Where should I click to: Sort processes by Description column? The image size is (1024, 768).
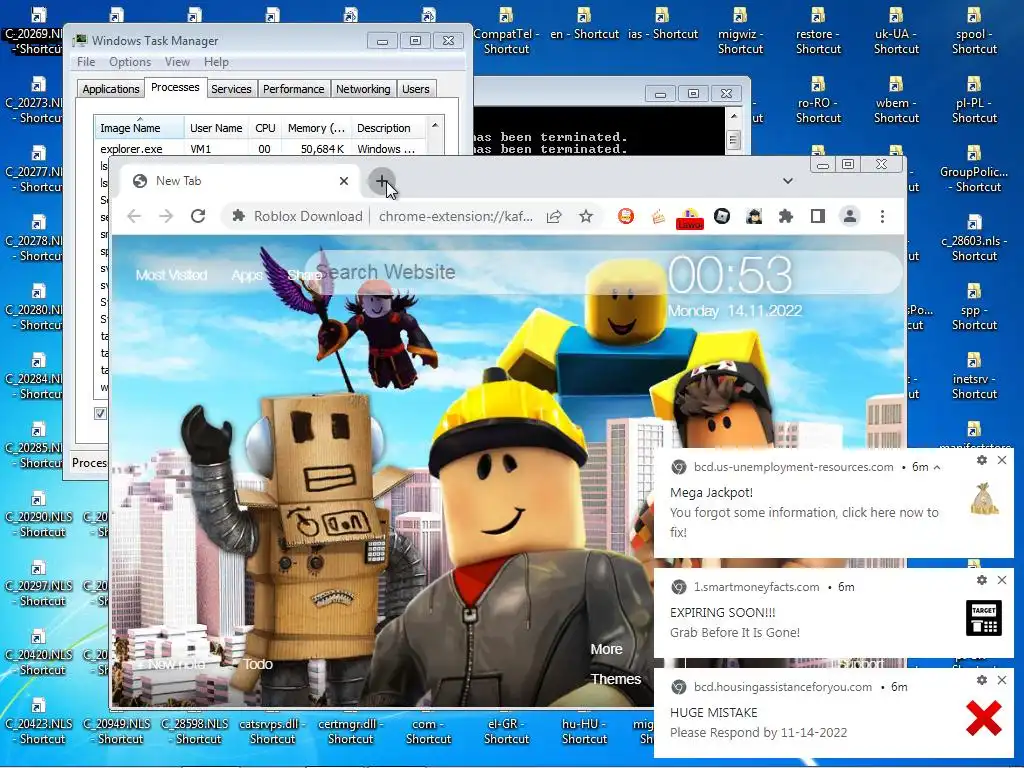point(388,128)
